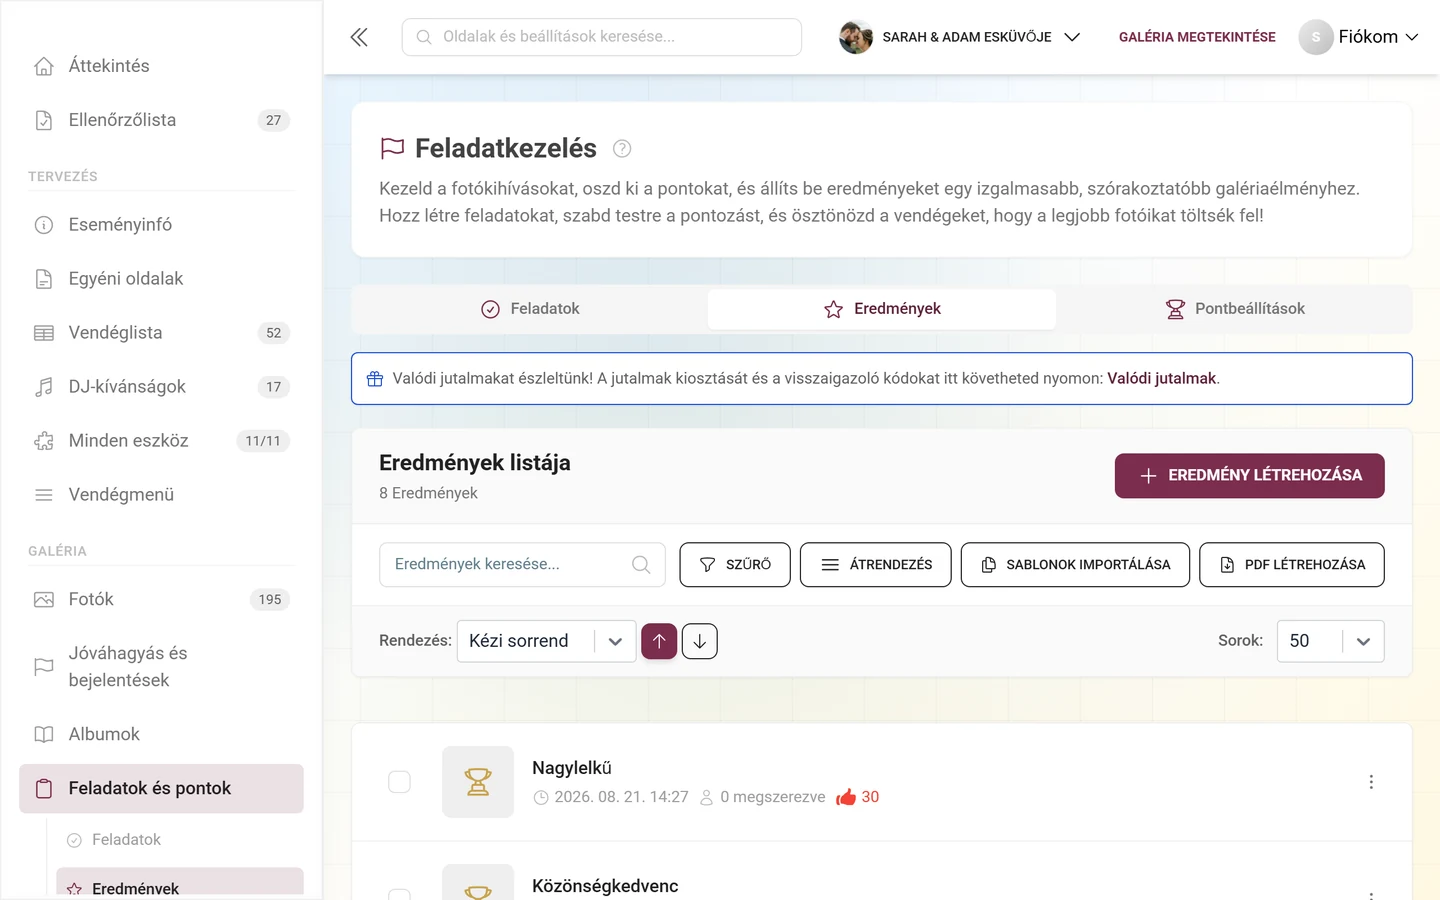
Task: Click the Fotók image icon
Action: [x=44, y=600]
